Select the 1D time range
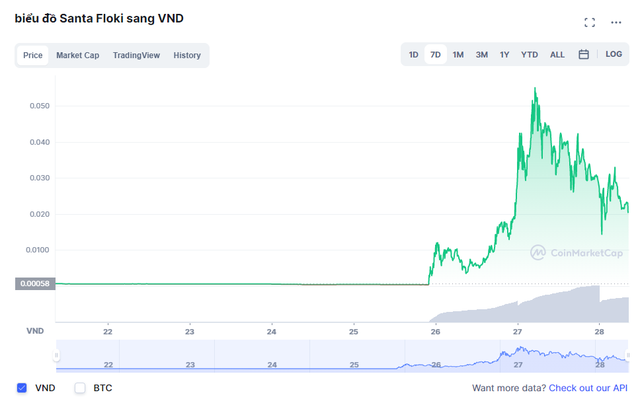This screenshot has width=640, height=413. point(413,55)
